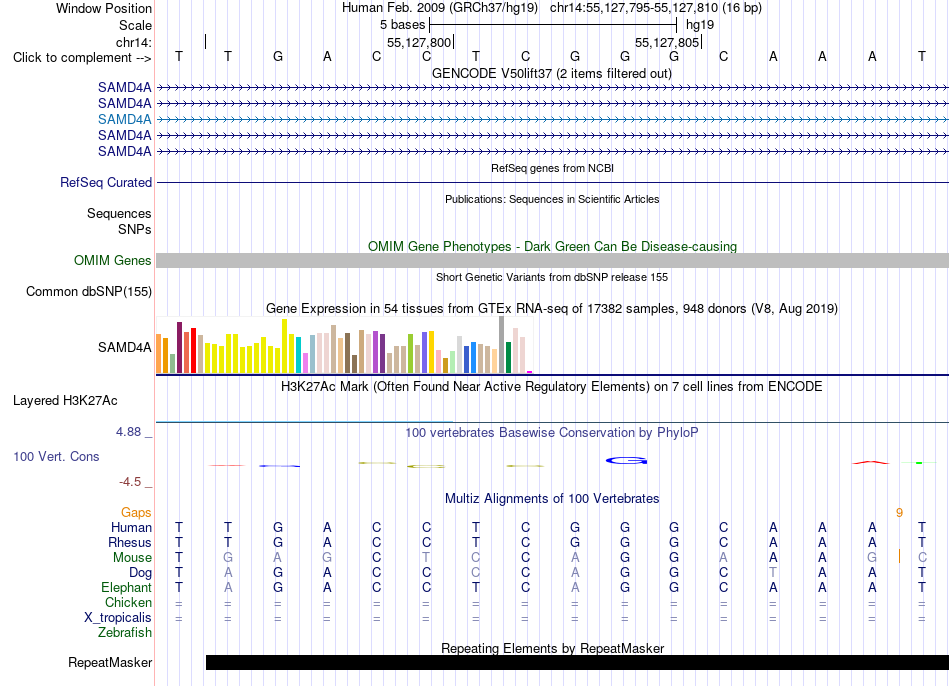Click the Window Position label
Screen dimensions: 950x686
(x=104, y=8)
